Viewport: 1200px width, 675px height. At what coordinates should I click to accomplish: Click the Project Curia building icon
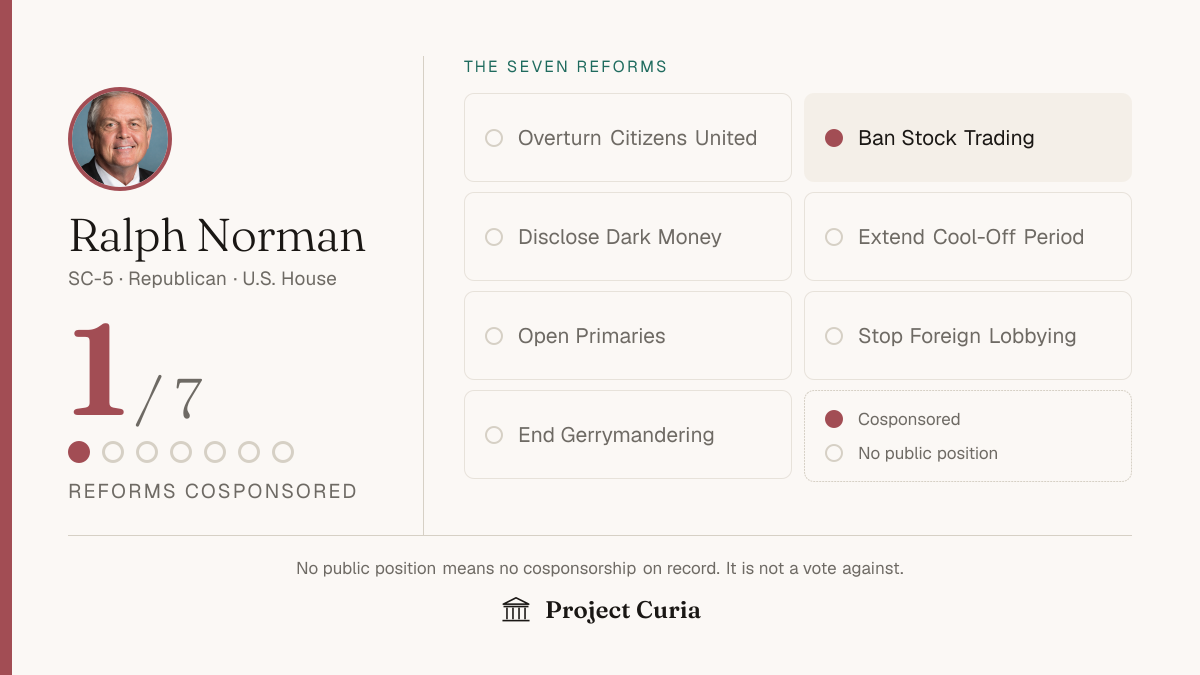point(516,610)
